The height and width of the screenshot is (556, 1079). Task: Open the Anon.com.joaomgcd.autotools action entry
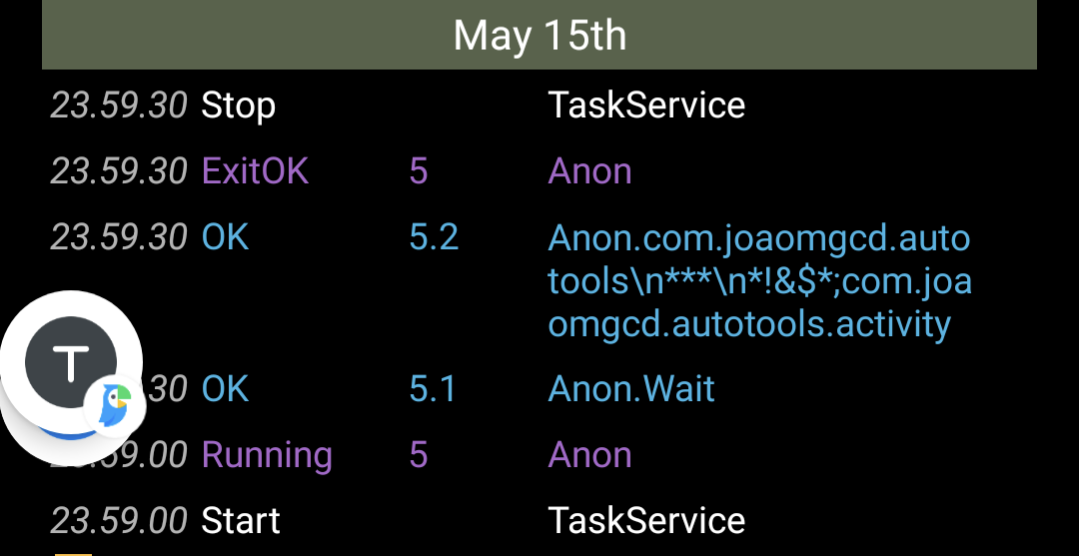(759, 281)
